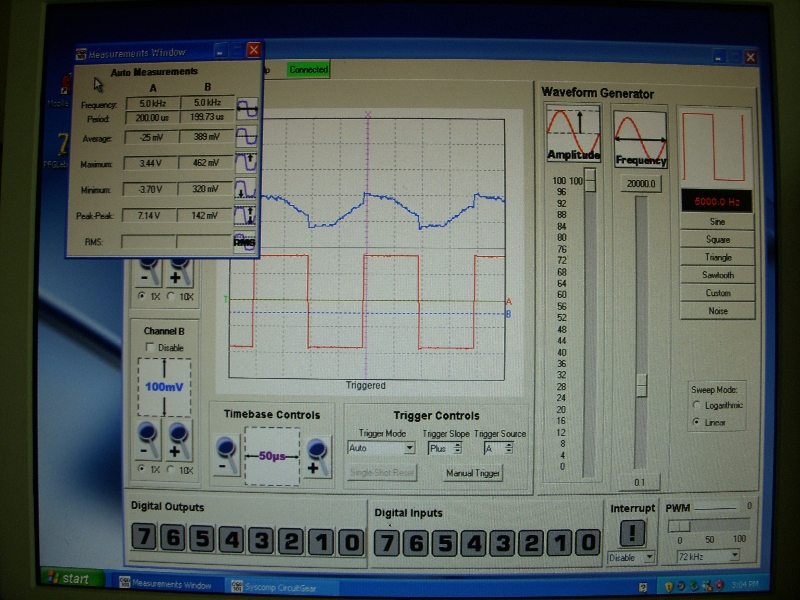Open the Interrupt Disable dropdown
Image resolution: width=800 pixels, height=600 pixels.
tap(631, 558)
